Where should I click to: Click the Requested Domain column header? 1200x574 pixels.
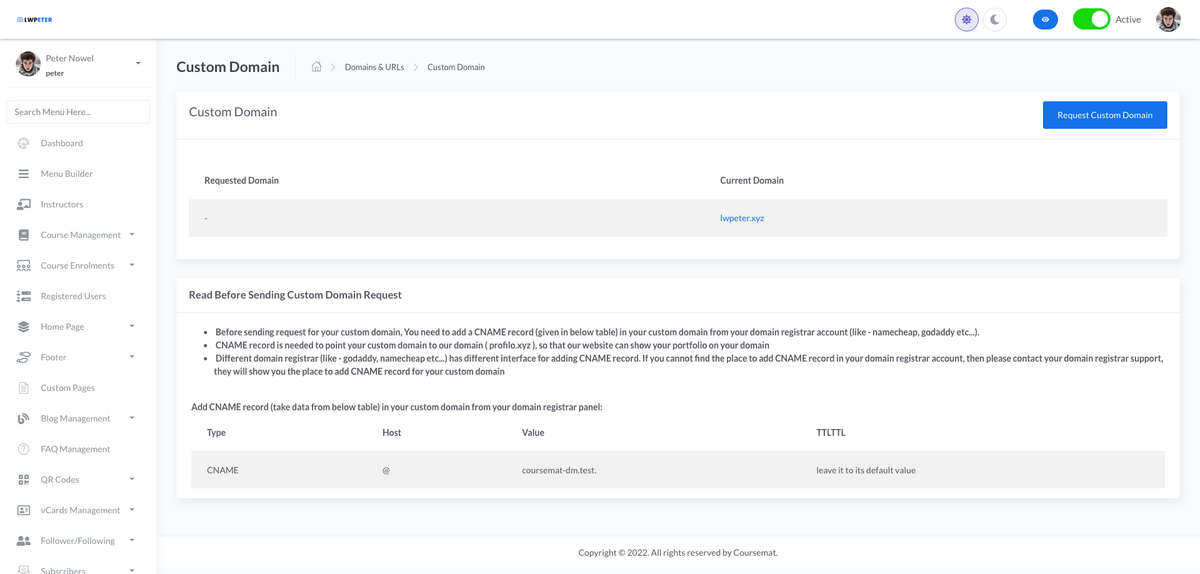point(241,181)
